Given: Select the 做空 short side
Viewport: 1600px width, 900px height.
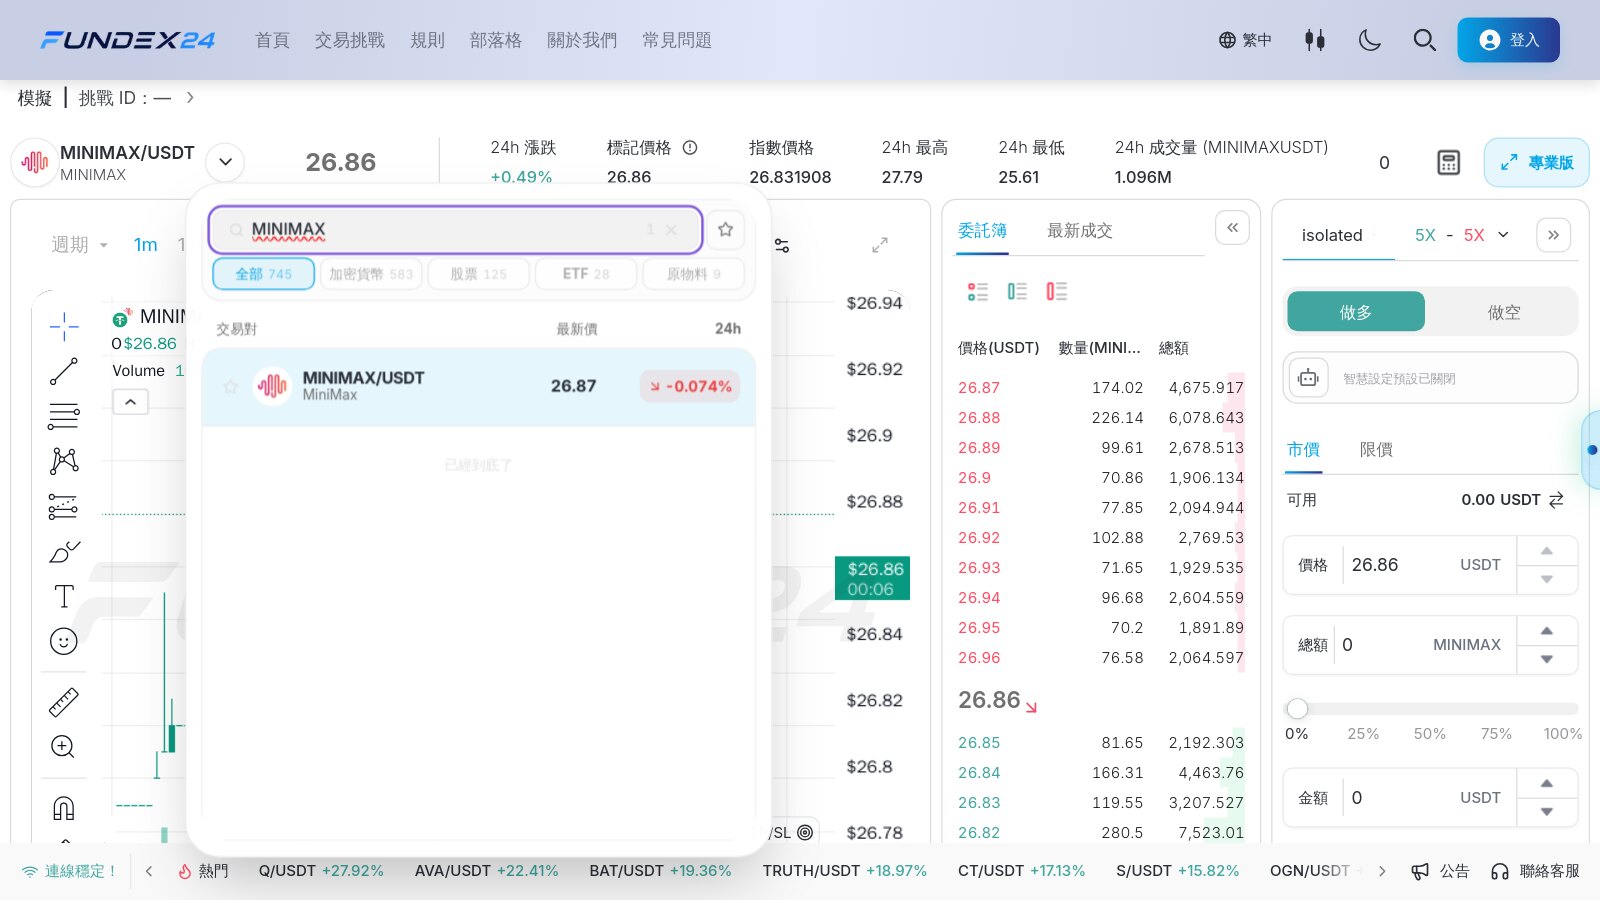Looking at the screenshot, I should [1503, 312].
